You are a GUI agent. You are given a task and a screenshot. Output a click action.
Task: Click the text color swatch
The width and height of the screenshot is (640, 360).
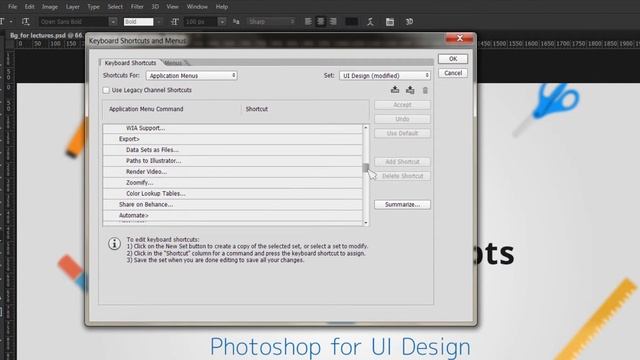[x=351, y=22]
